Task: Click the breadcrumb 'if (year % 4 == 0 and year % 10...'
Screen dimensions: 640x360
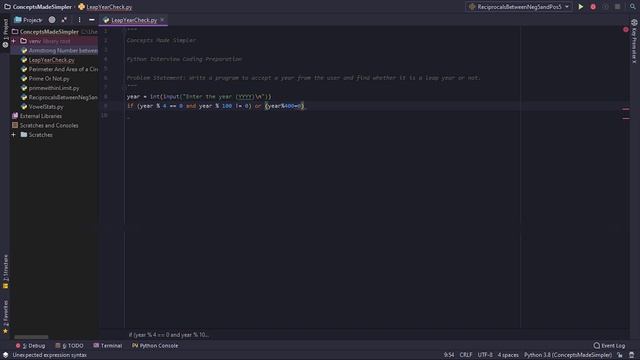Action: click(x=169, y=335)
